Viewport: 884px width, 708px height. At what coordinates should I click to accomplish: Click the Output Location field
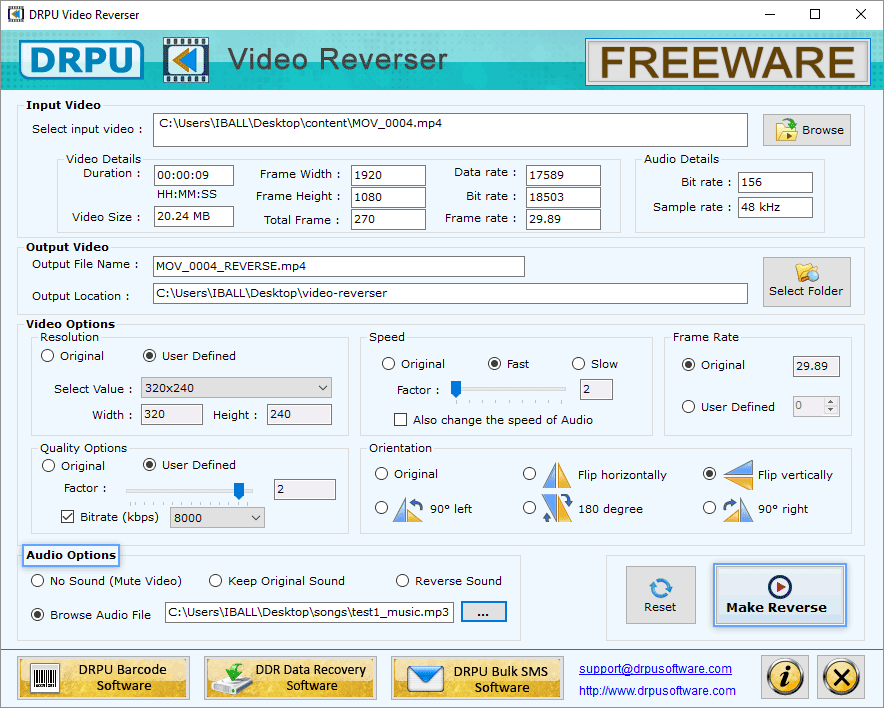[450, 293]
